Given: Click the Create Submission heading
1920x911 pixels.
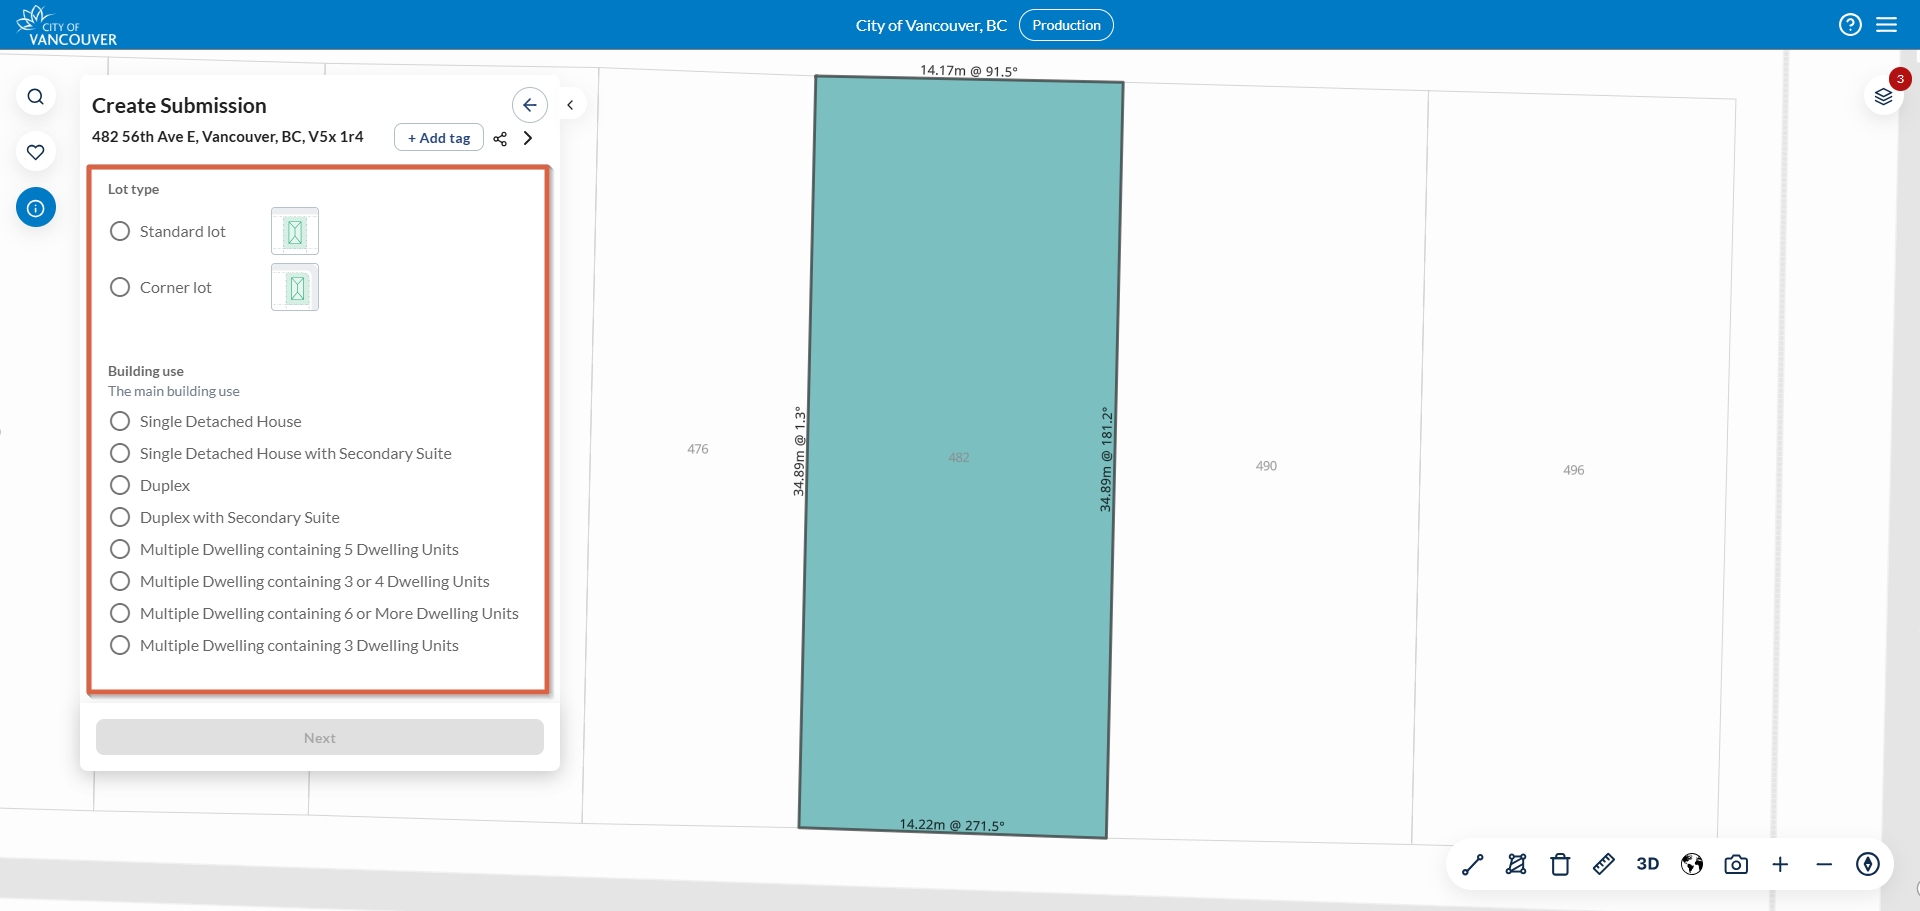Looking at the screenshot, I should click(x=179, y=106).
